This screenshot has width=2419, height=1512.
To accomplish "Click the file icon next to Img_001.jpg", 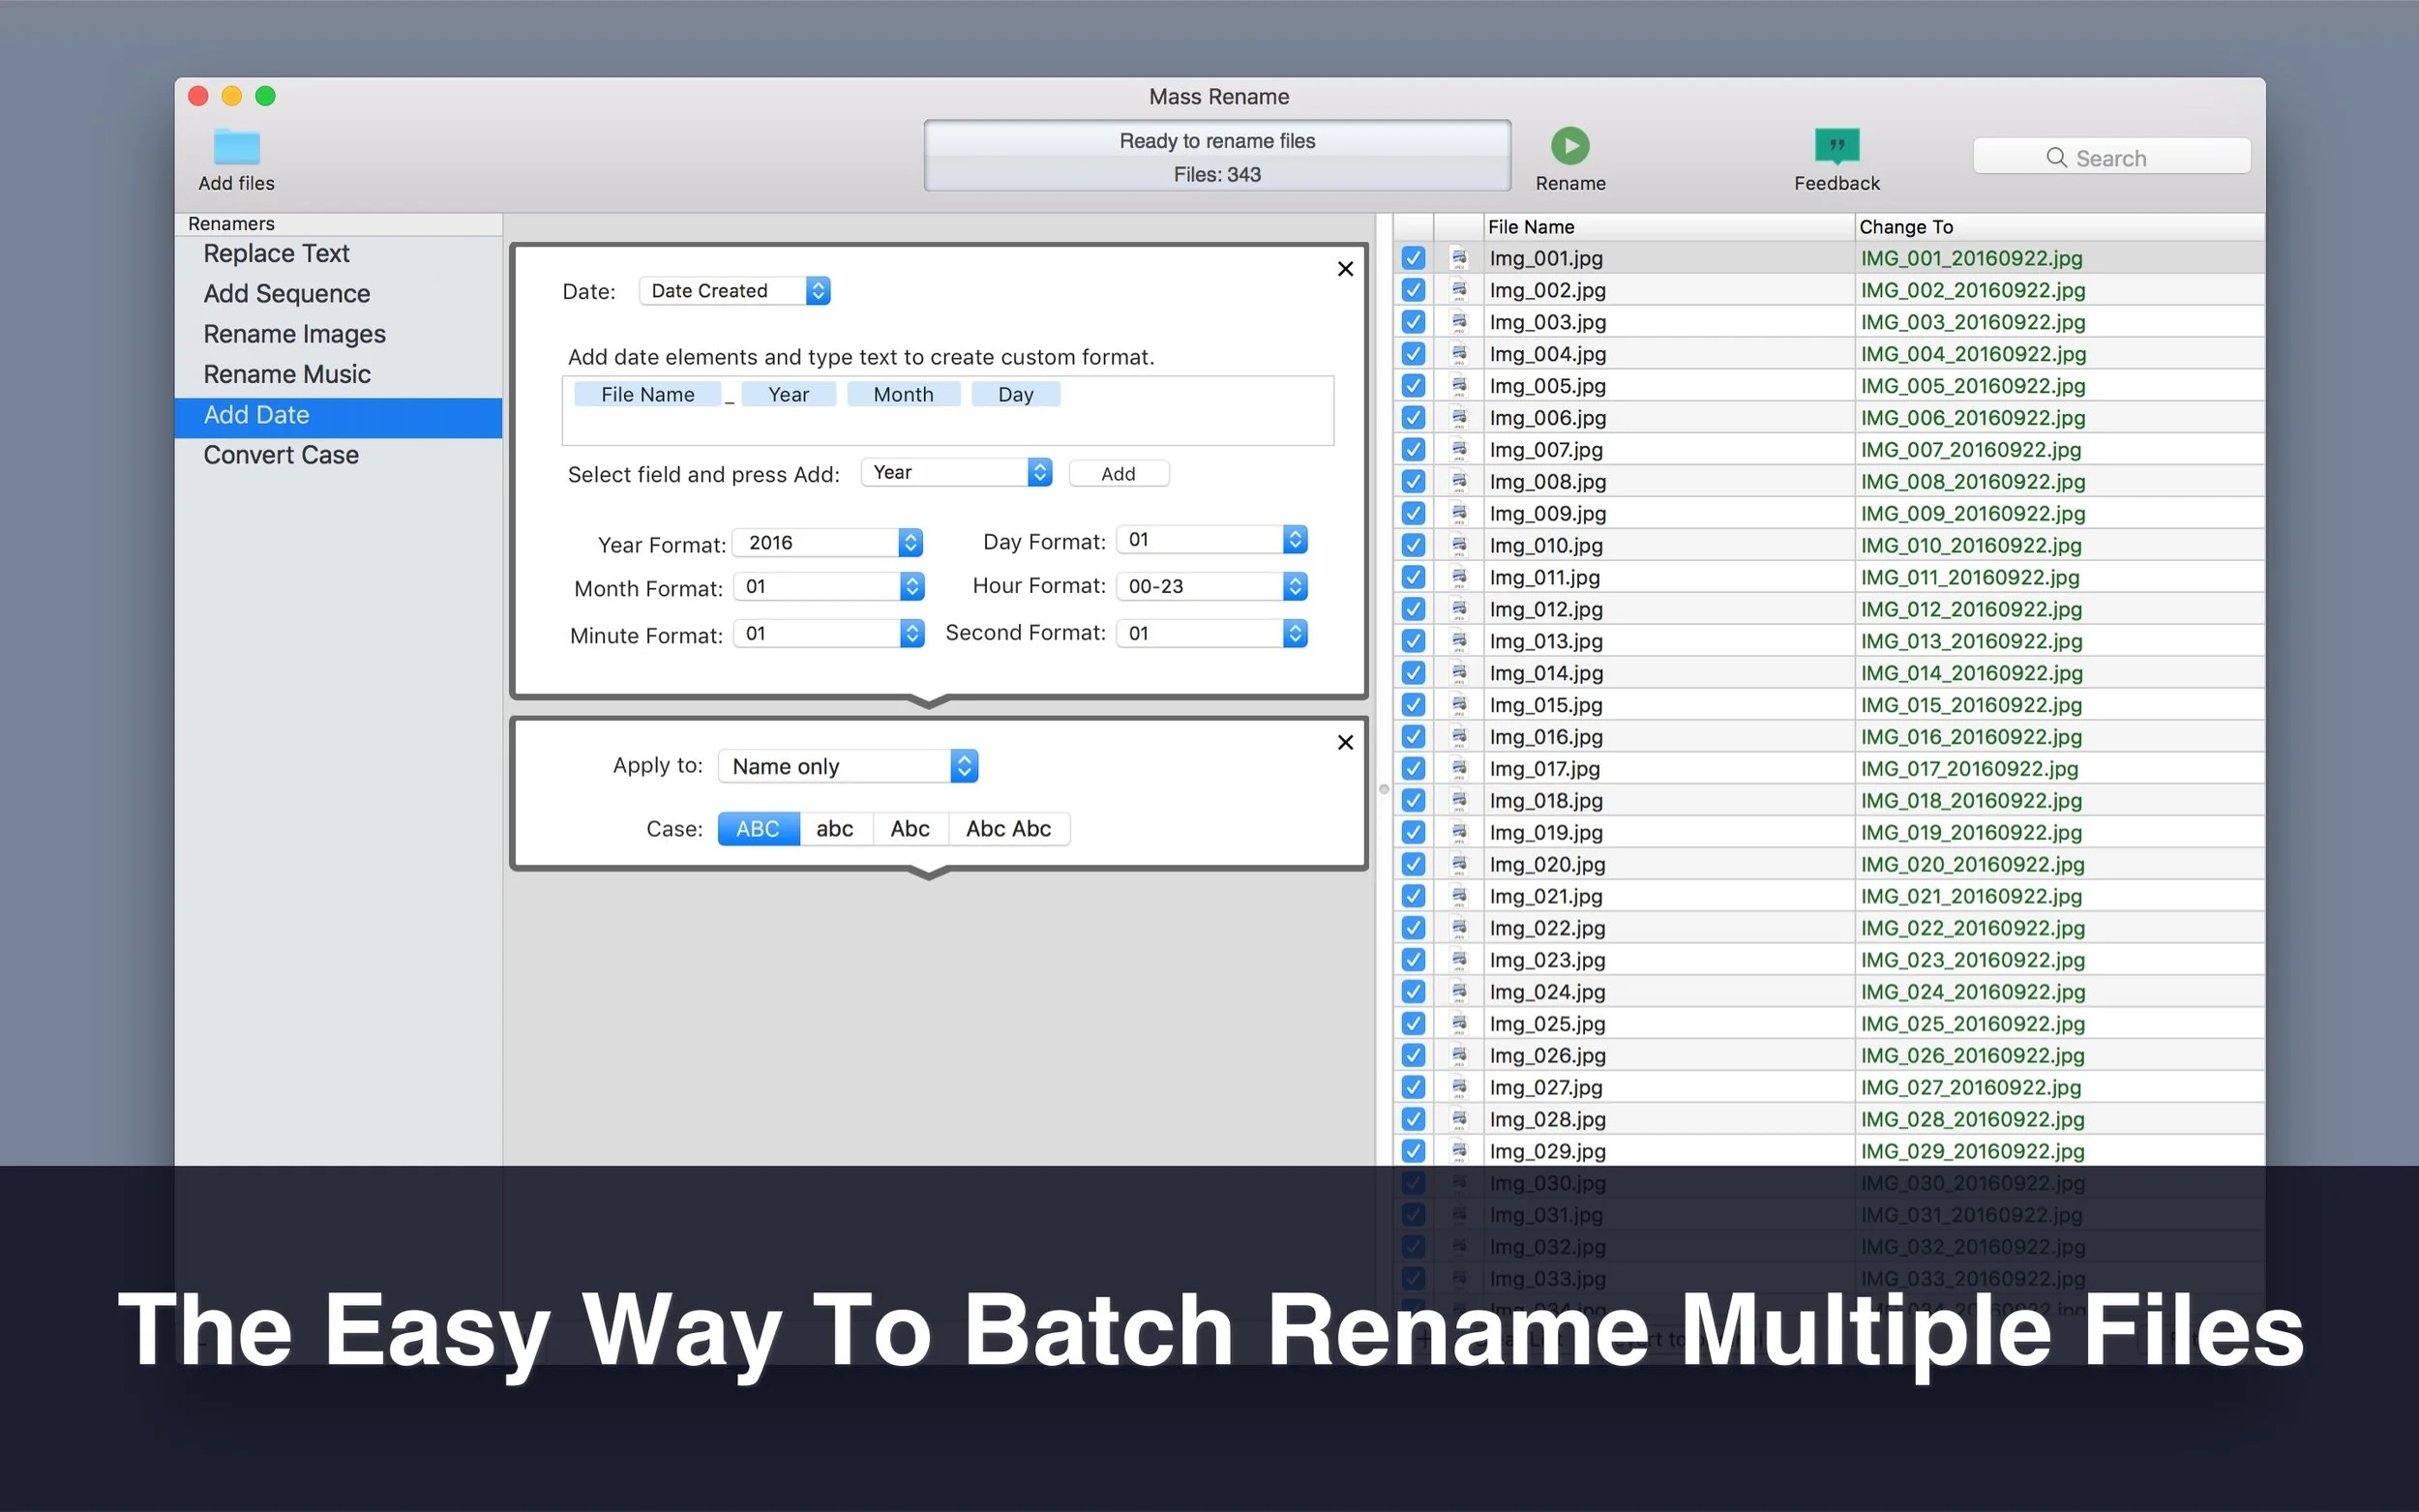I will click(x=1459, y=258).
